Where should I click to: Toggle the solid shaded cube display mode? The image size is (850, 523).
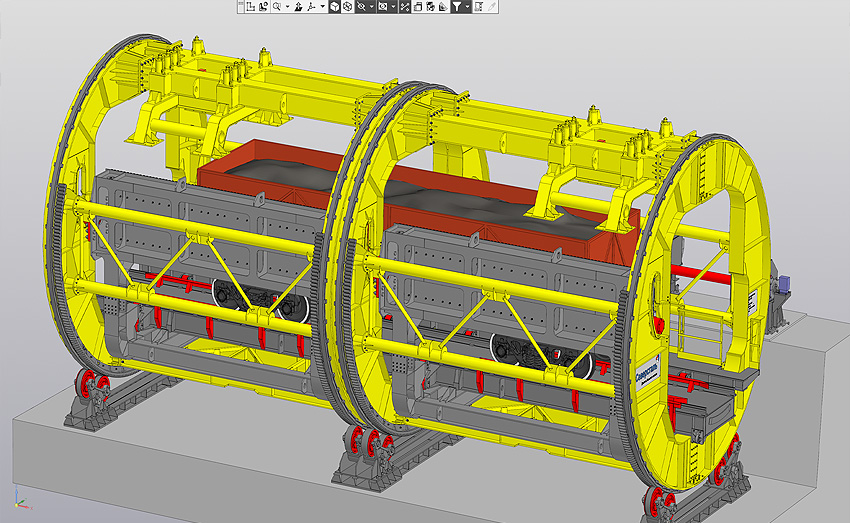coord(334,6)
